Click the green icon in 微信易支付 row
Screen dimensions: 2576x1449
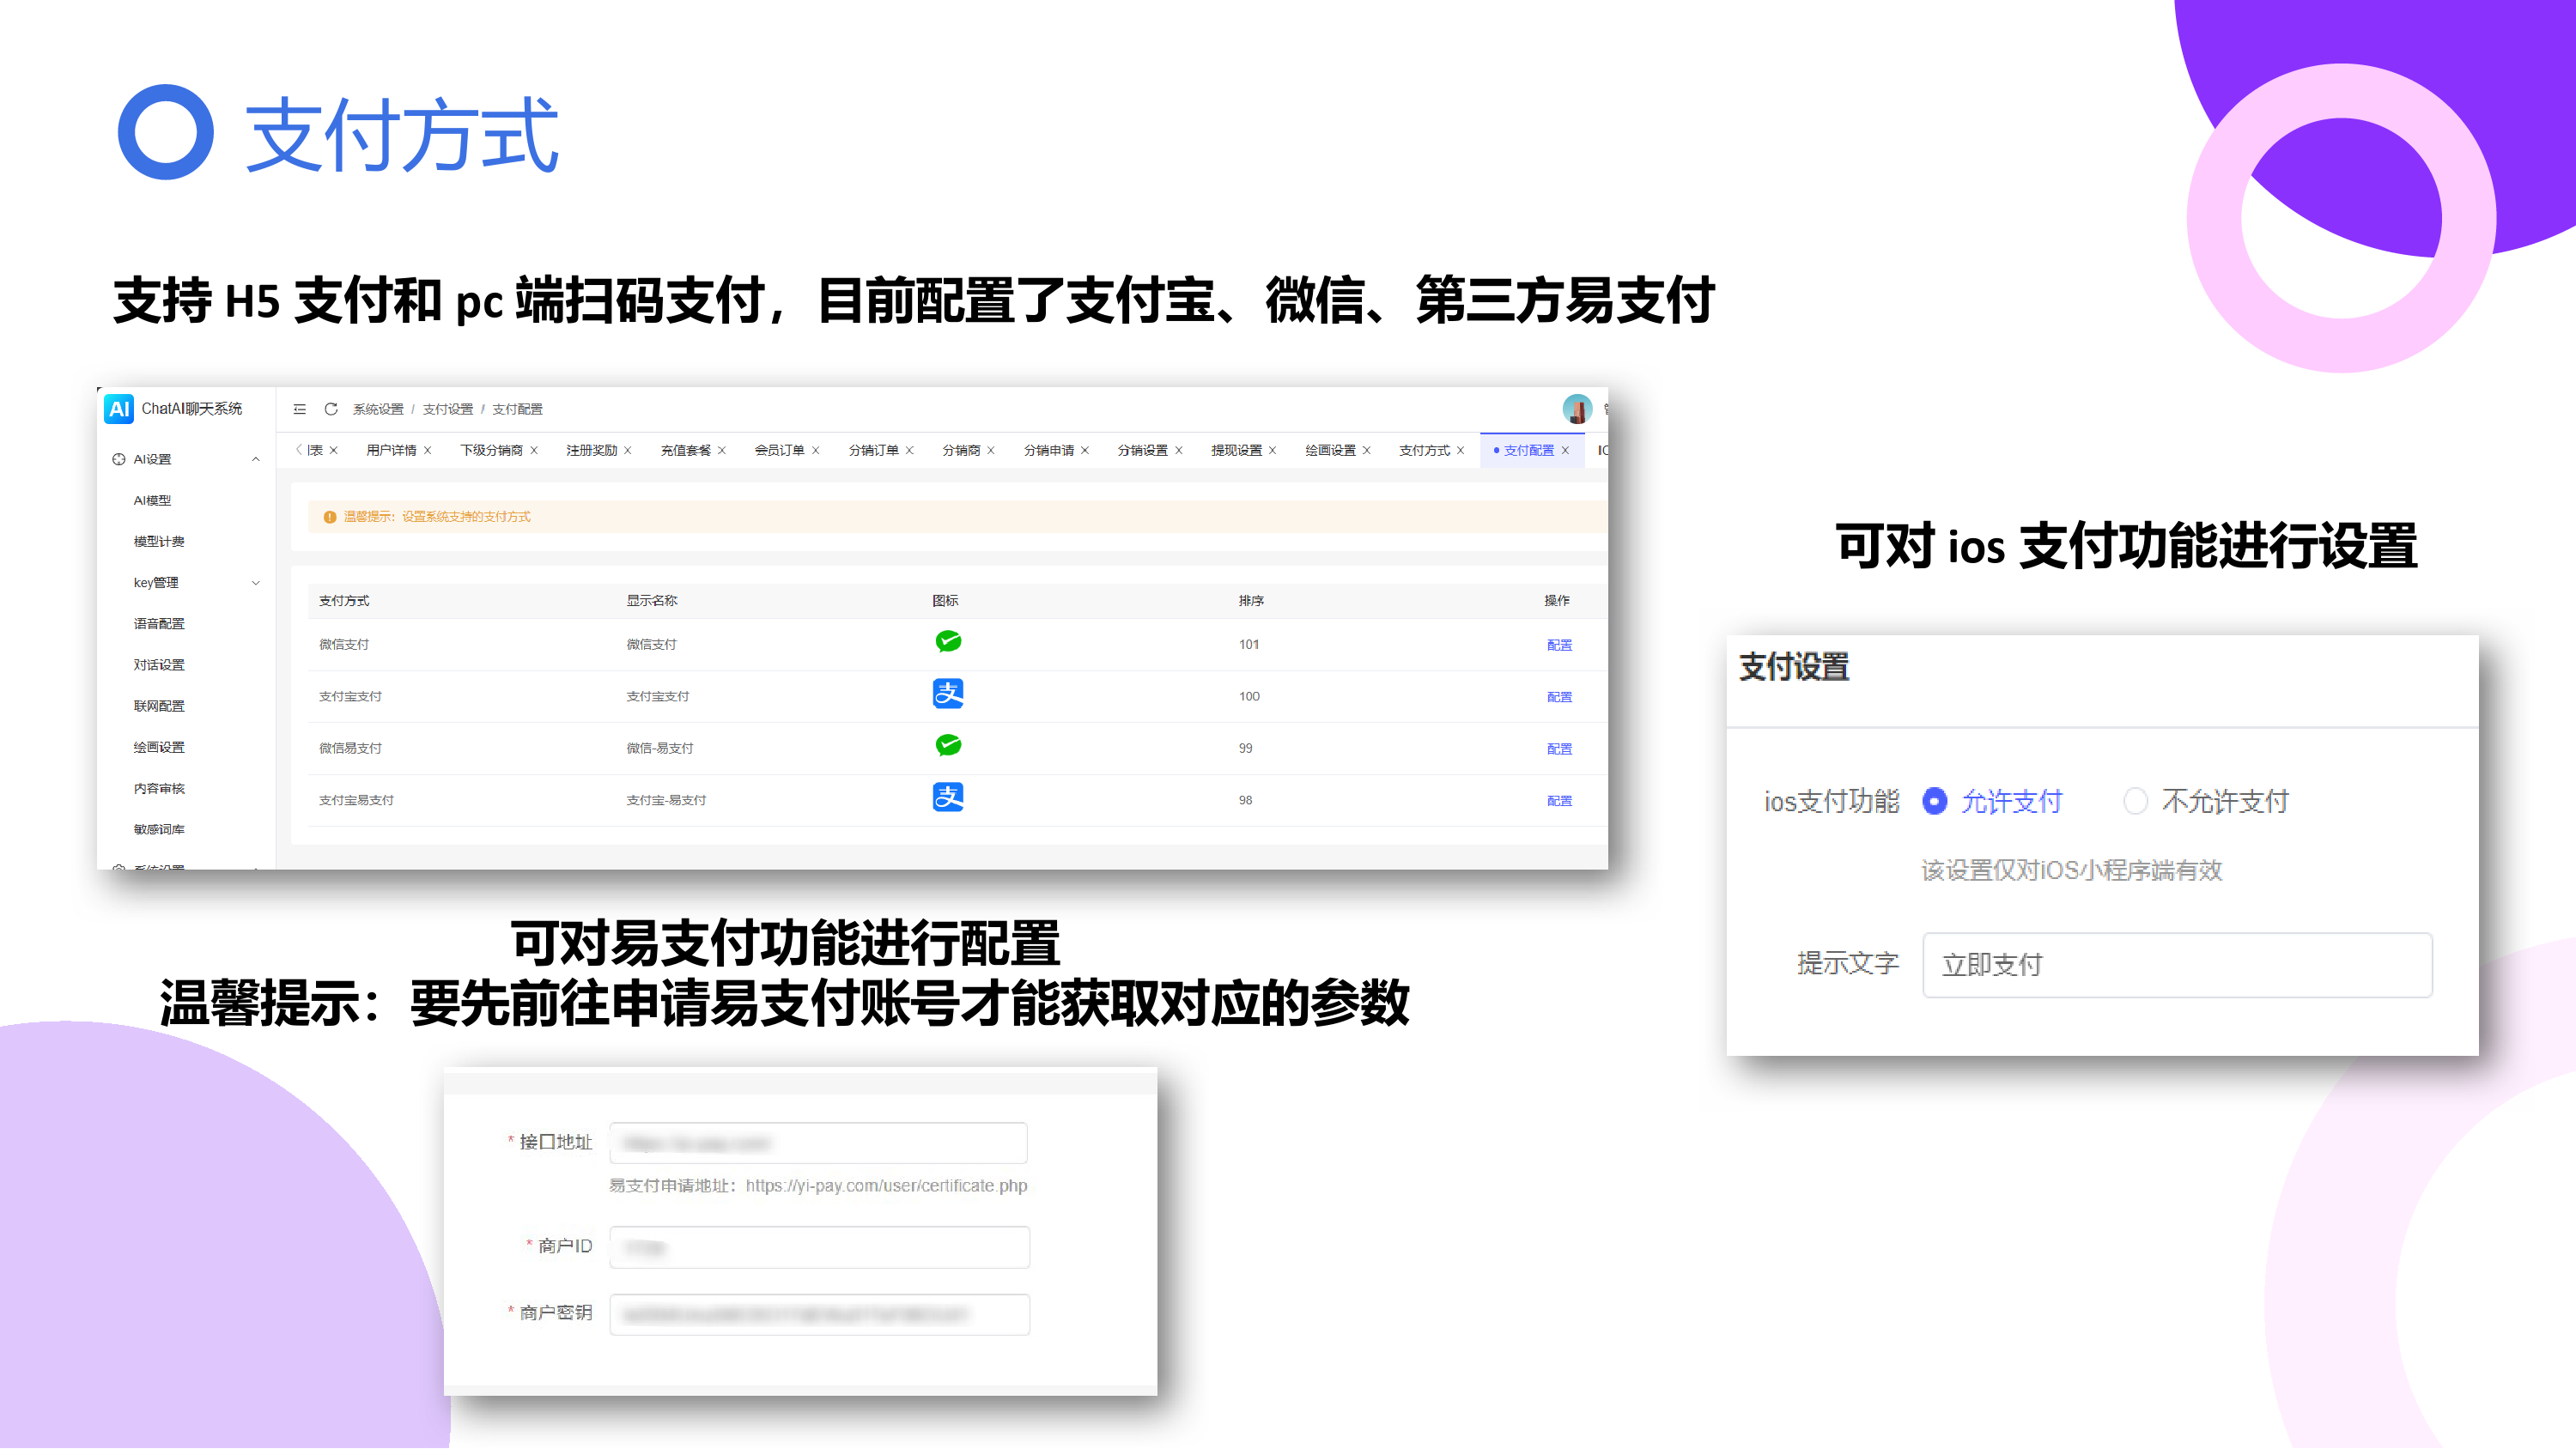(948, 746)
